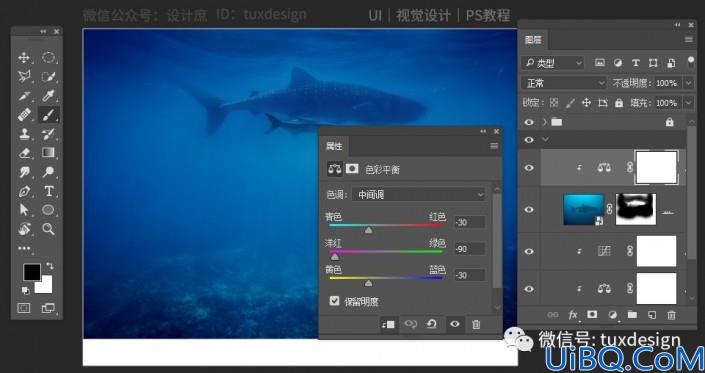Select the shark layer thumbnail

[x=584, y=209]
